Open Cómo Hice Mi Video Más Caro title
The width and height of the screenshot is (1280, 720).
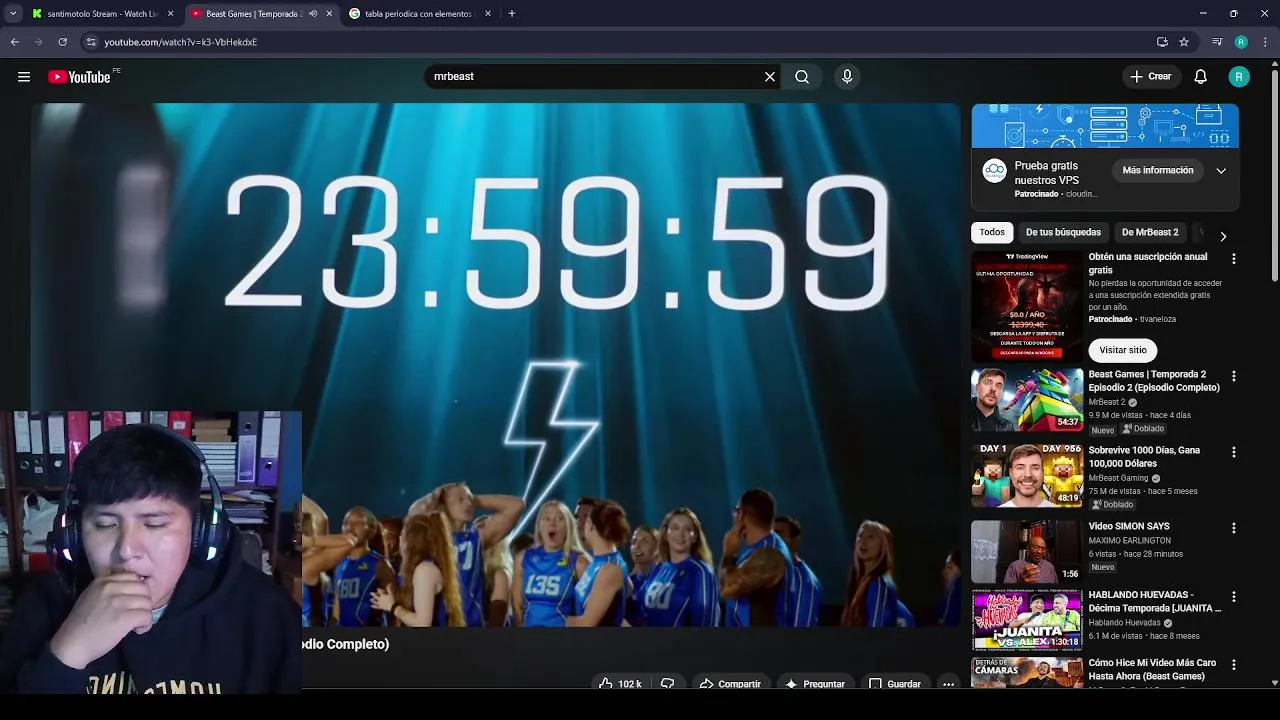point(1152,669)
